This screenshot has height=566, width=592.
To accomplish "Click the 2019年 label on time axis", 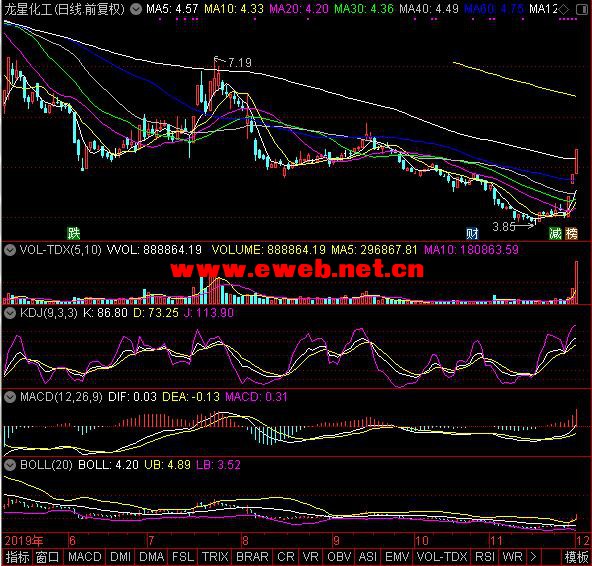I will [23, 541].
